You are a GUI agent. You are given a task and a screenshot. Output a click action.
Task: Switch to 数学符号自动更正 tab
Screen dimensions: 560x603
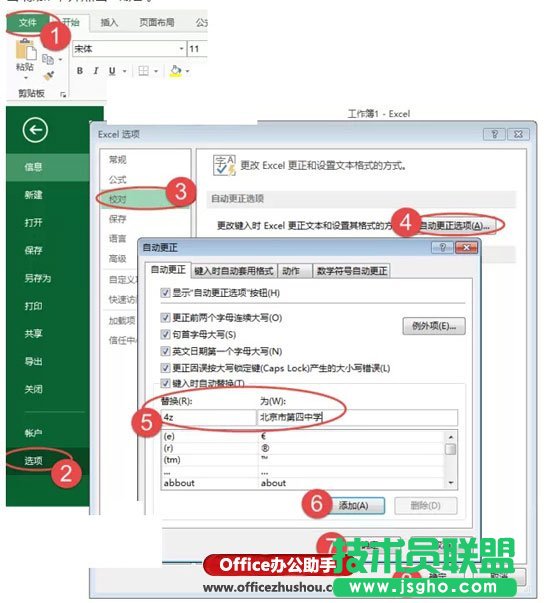[352, 271]
